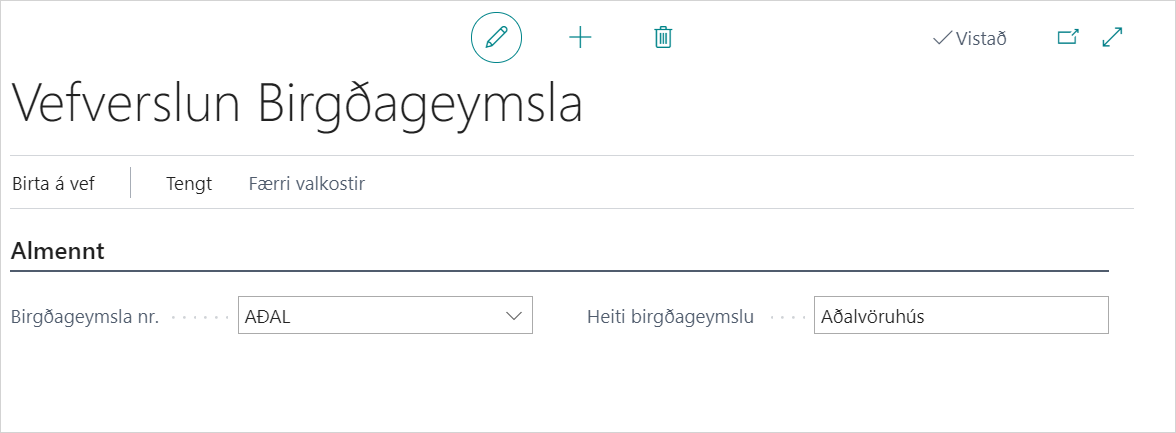Click the dotted leader after Birgðageymsla nr.

pyautogui.click(x=200, y=318)
